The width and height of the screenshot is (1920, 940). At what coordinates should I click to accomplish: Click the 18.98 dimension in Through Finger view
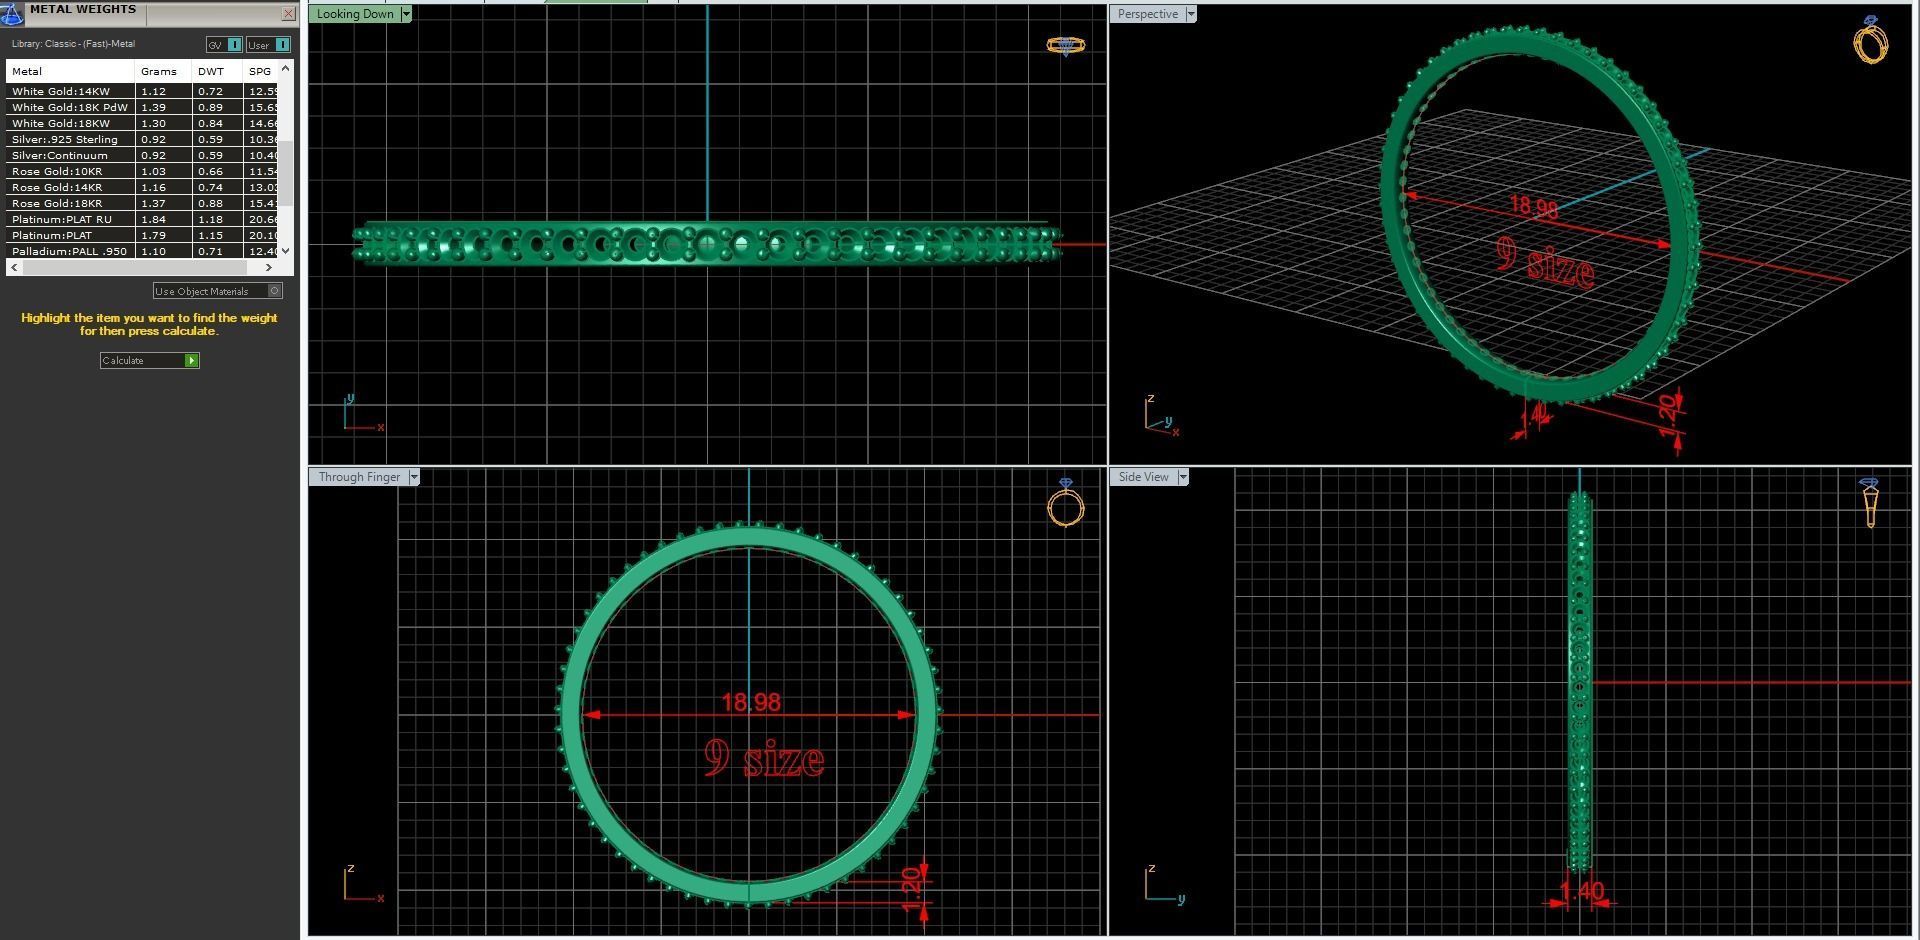click(x=751, y=703)
